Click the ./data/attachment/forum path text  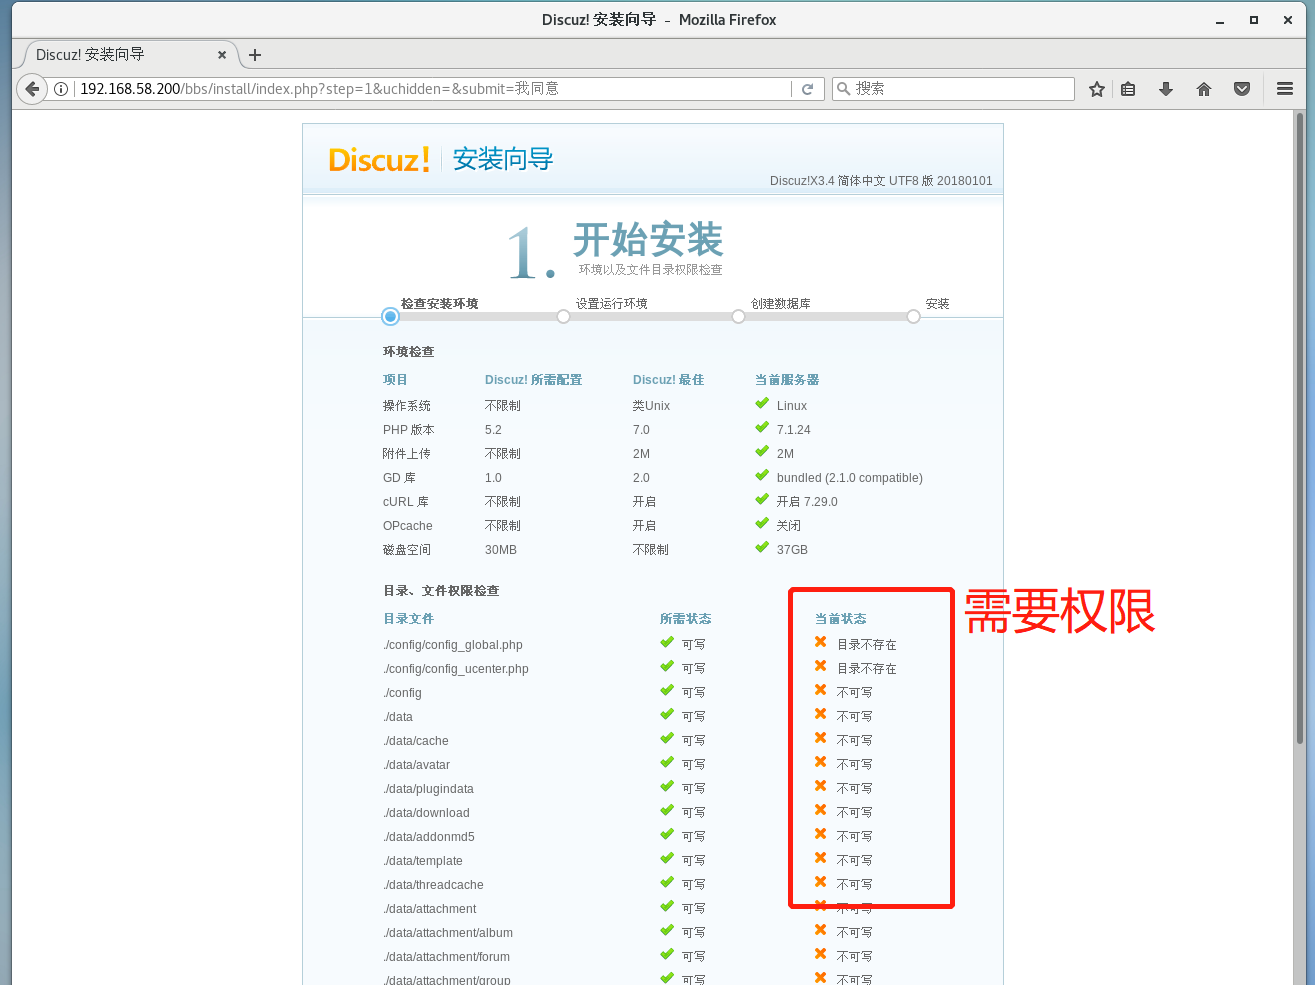coord(447,957)
